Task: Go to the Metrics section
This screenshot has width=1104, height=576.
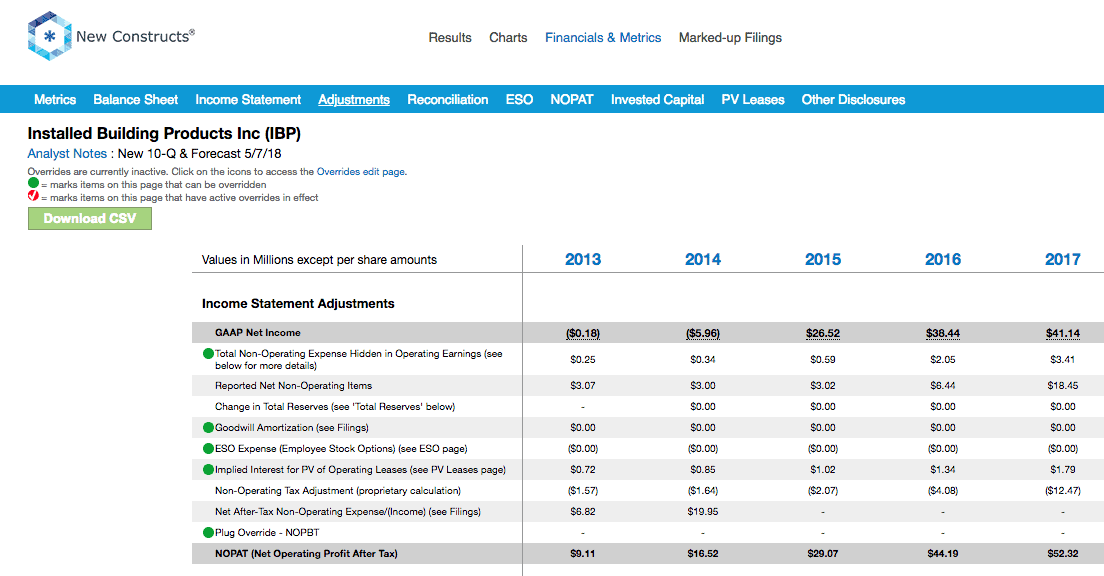Action: (x=55, y=99)
